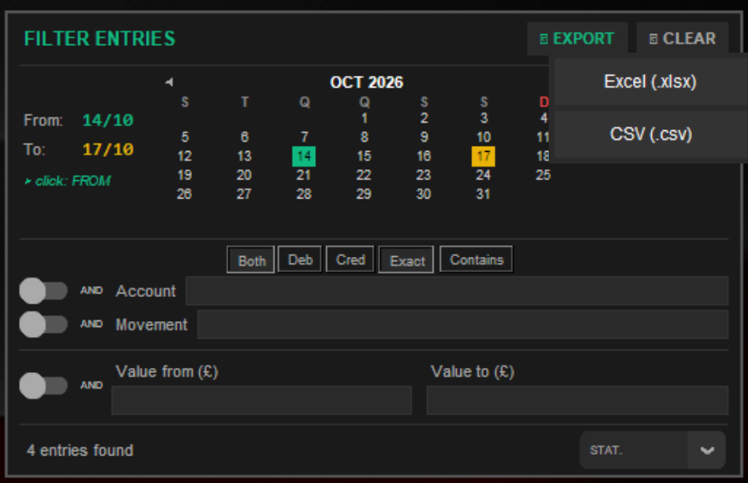Pick day 10 in the calendar
The width and height of the screenshot is (748, 483).
tap(483, 137)
